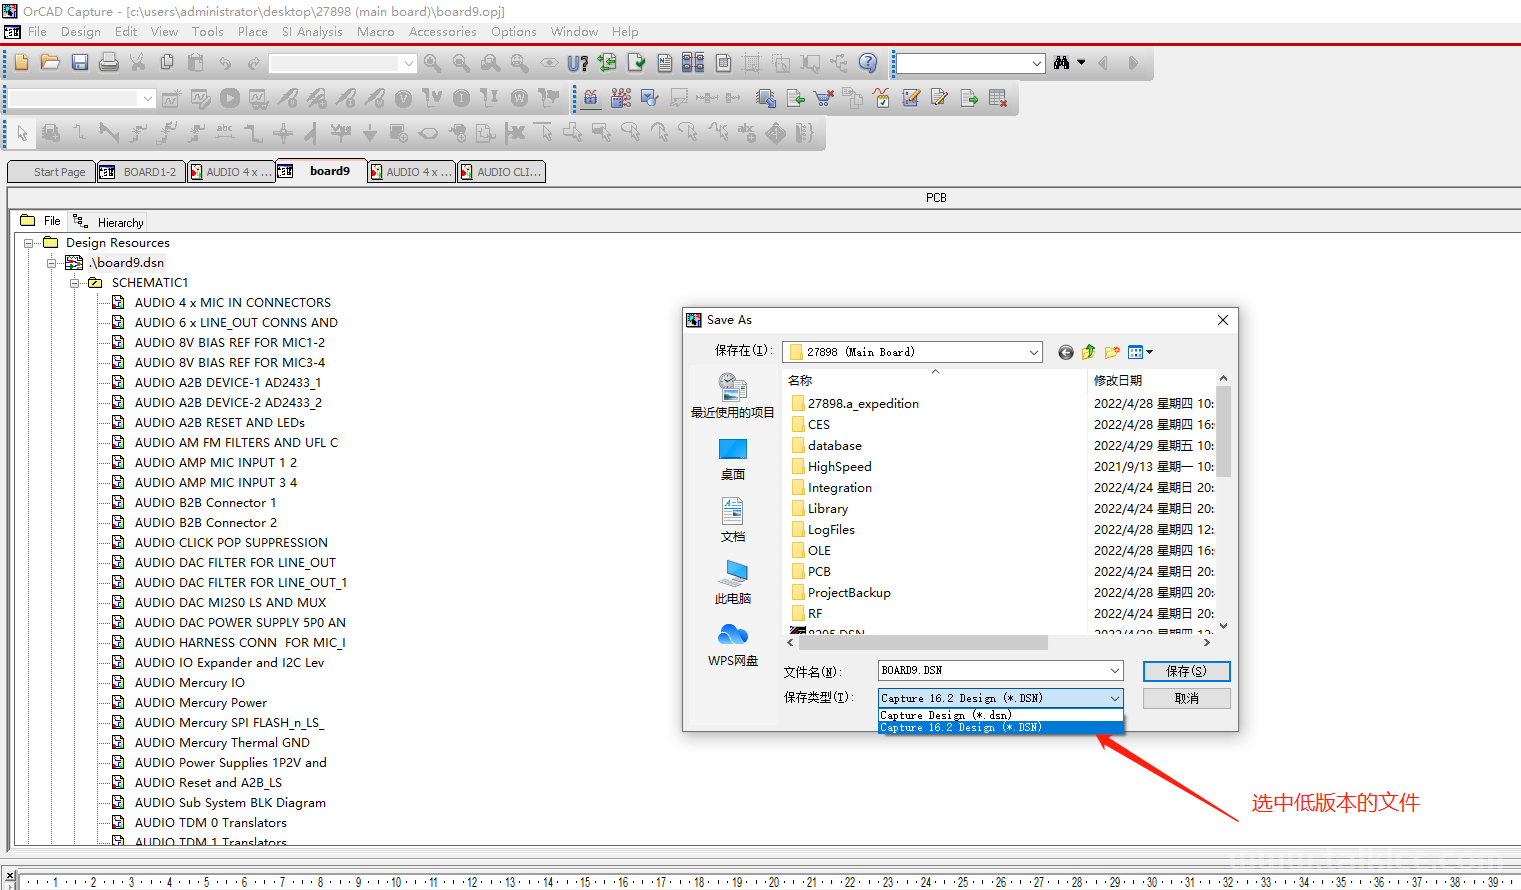The height and width of the screenshot is (890, 1521).
Task: Select 此电脑 shortcut in dialog sidebar
Action: (732, 582)
